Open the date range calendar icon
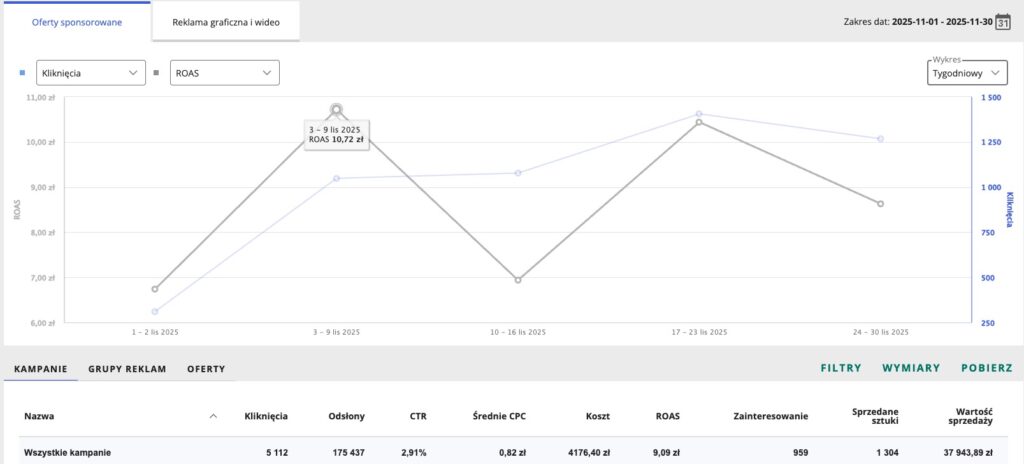Viewport: 1024px width, 464px height. (1004, 21)
